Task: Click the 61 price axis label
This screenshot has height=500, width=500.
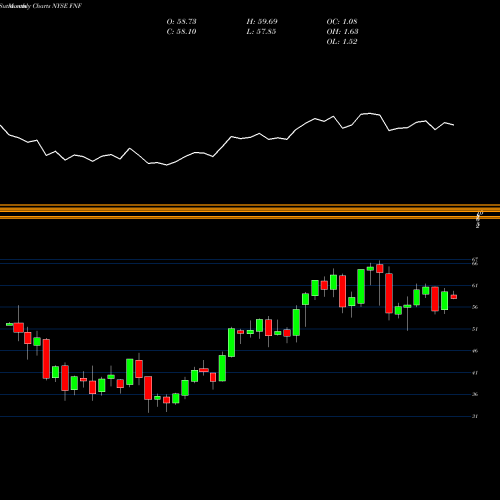Action: pyautogui.click(x=475, y=285)
